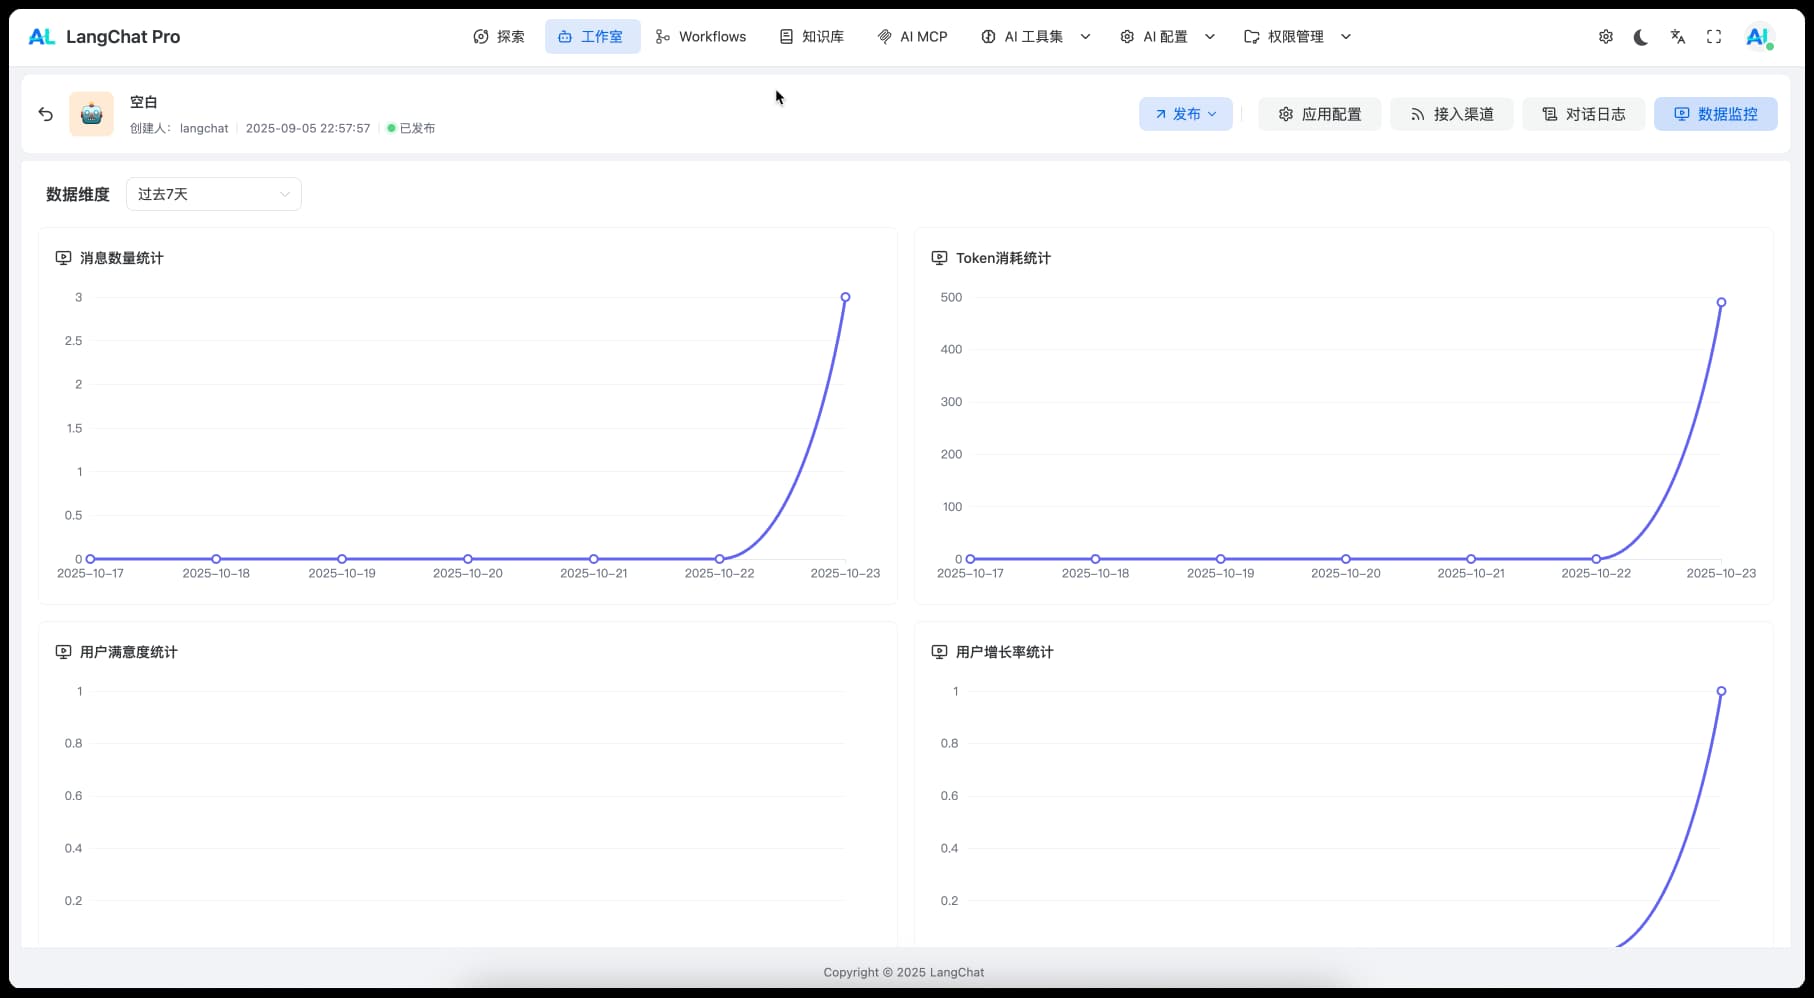The height and width of the screenshot is (998, 1814).
Task: Open the settings gear icon in header
Action: pyautogui.click(x=1605, y=37)
